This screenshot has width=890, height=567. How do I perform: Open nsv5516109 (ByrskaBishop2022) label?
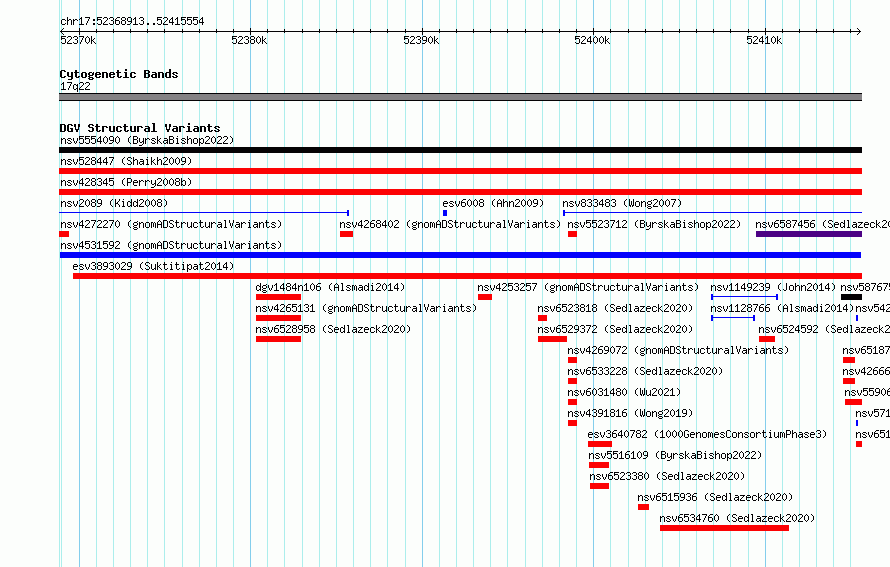click(675, 455)
